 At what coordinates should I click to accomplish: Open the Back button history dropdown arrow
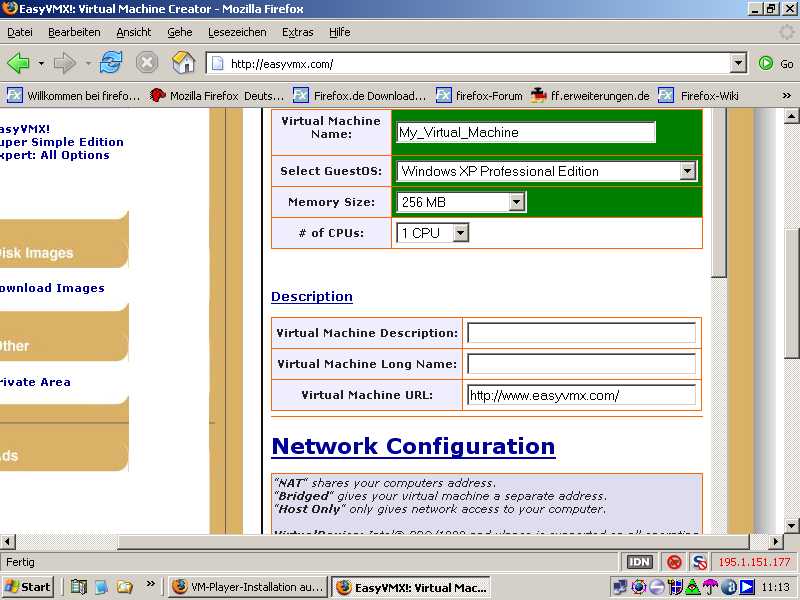click(x=41, y=63)
